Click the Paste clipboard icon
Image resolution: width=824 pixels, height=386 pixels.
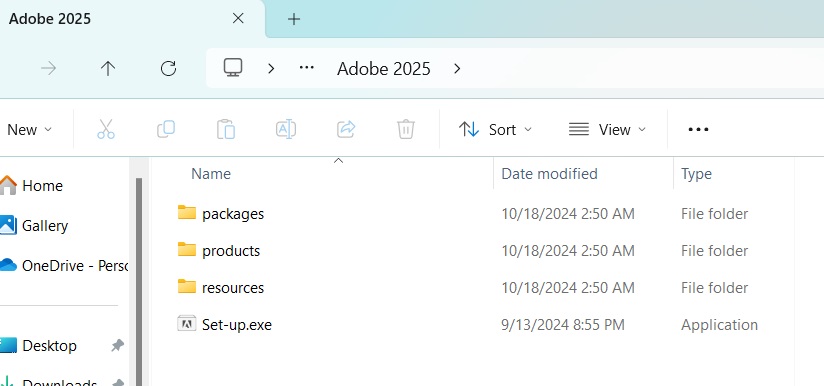pos(226,129)
